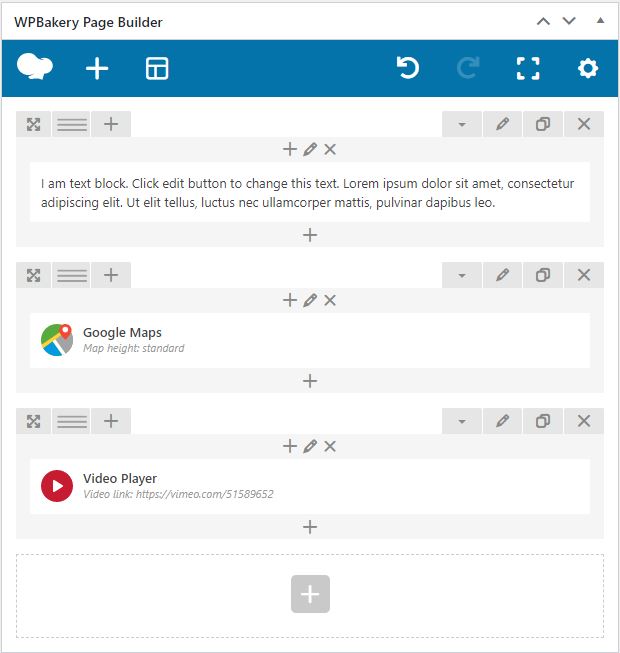Toggle collapse of Google Maps row
The width and height of the screenshot is (620, 653).
click(462, 275)
